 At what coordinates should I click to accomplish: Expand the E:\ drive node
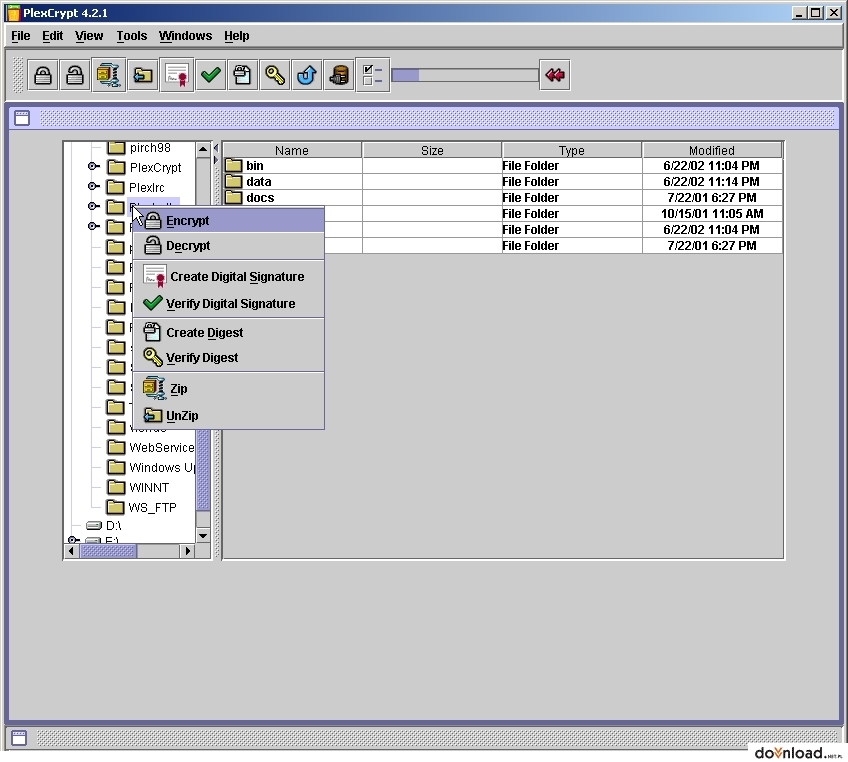coord(73,540)
